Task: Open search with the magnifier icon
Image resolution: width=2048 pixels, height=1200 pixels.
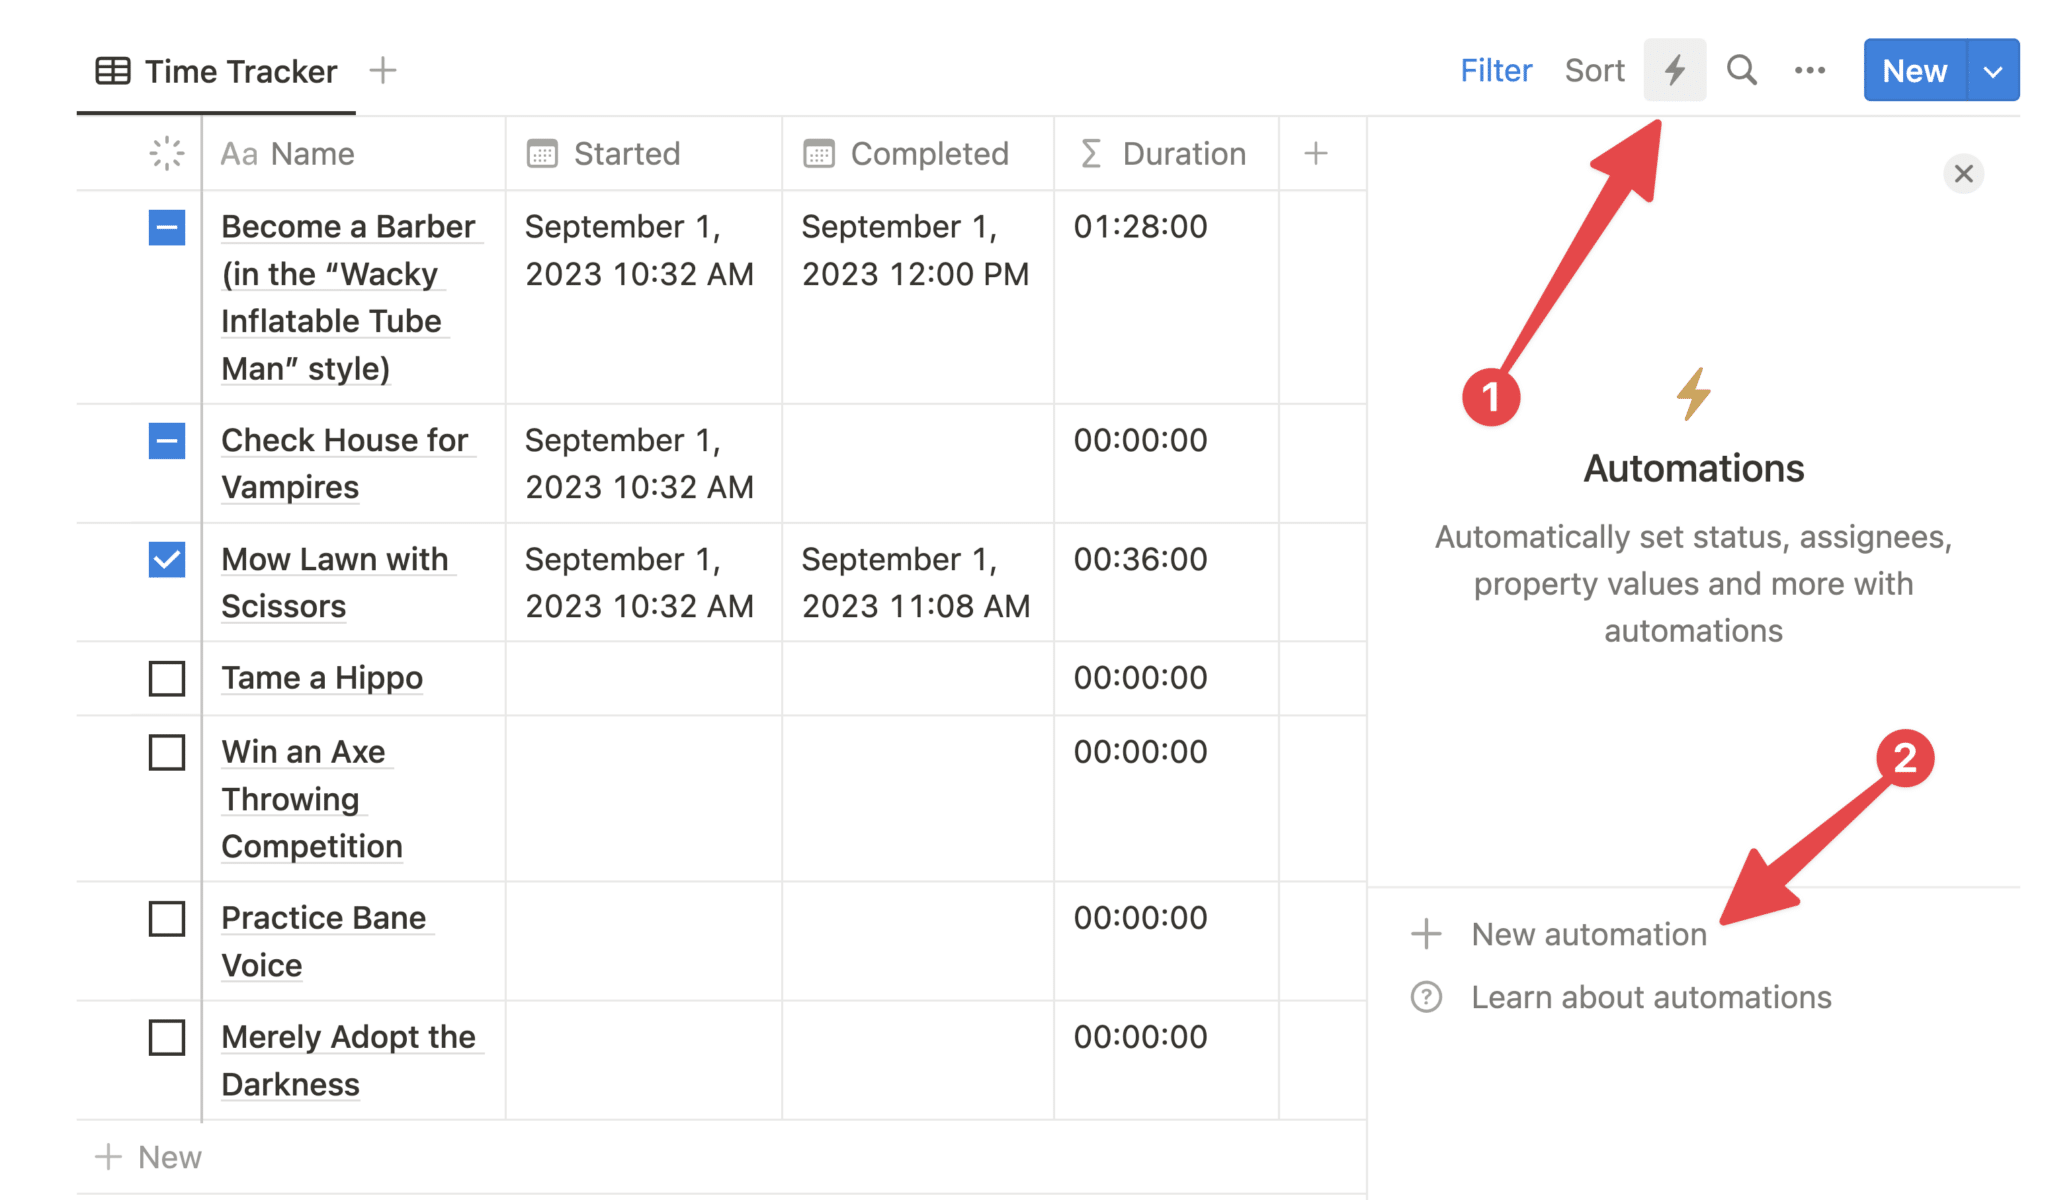Action: 1741,70
